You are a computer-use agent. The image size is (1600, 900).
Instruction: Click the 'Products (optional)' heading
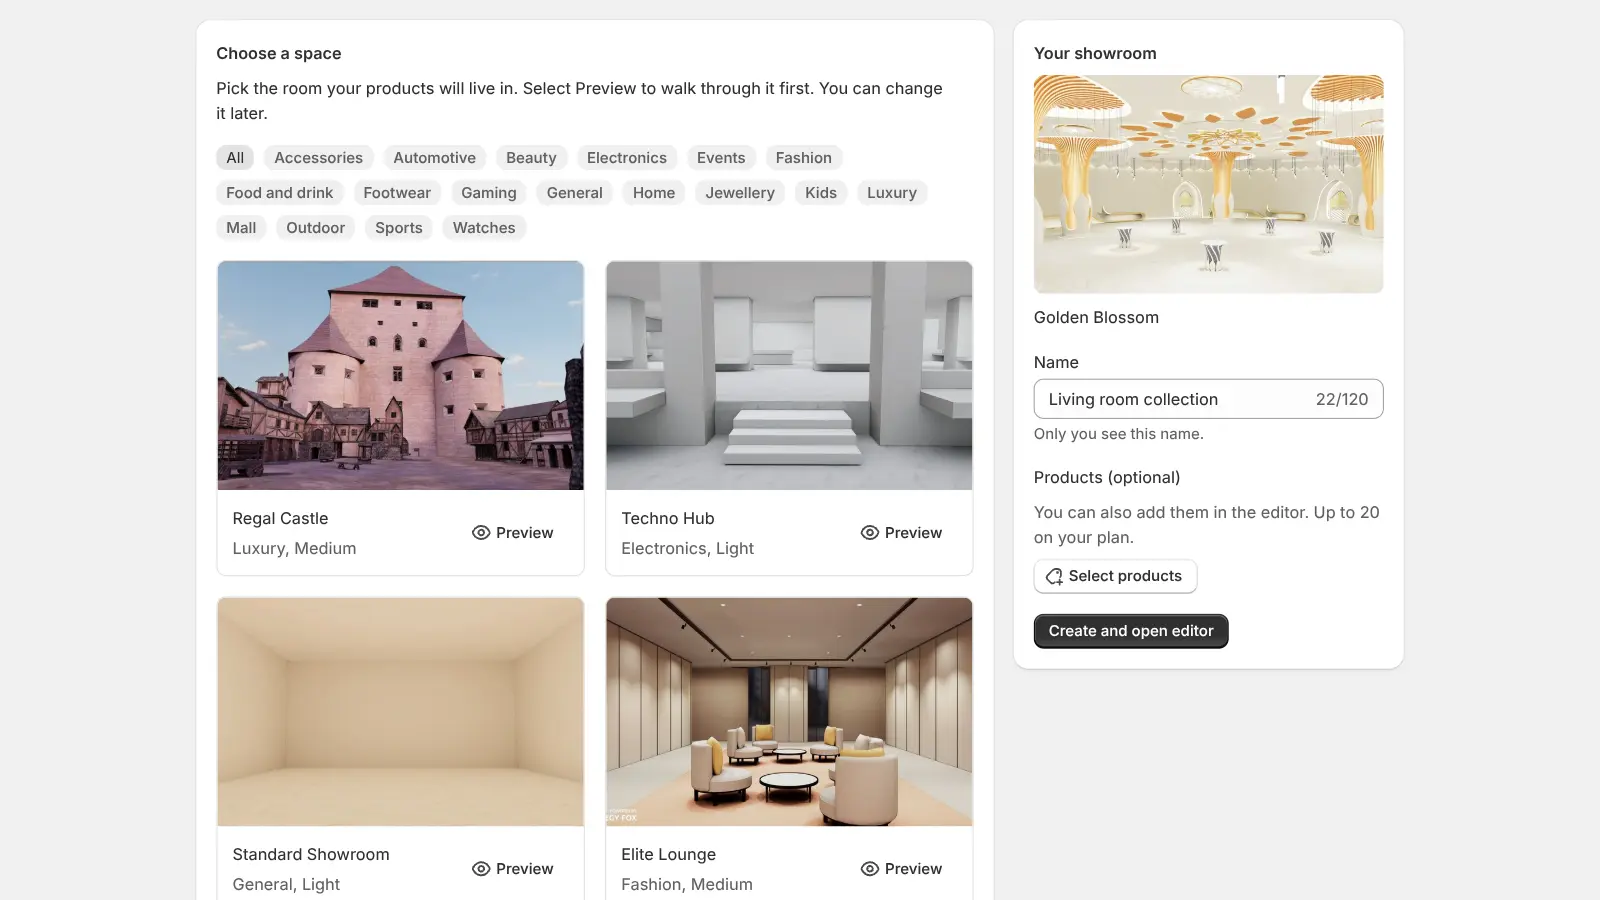pyautogui.click(x=1107, y=477)
